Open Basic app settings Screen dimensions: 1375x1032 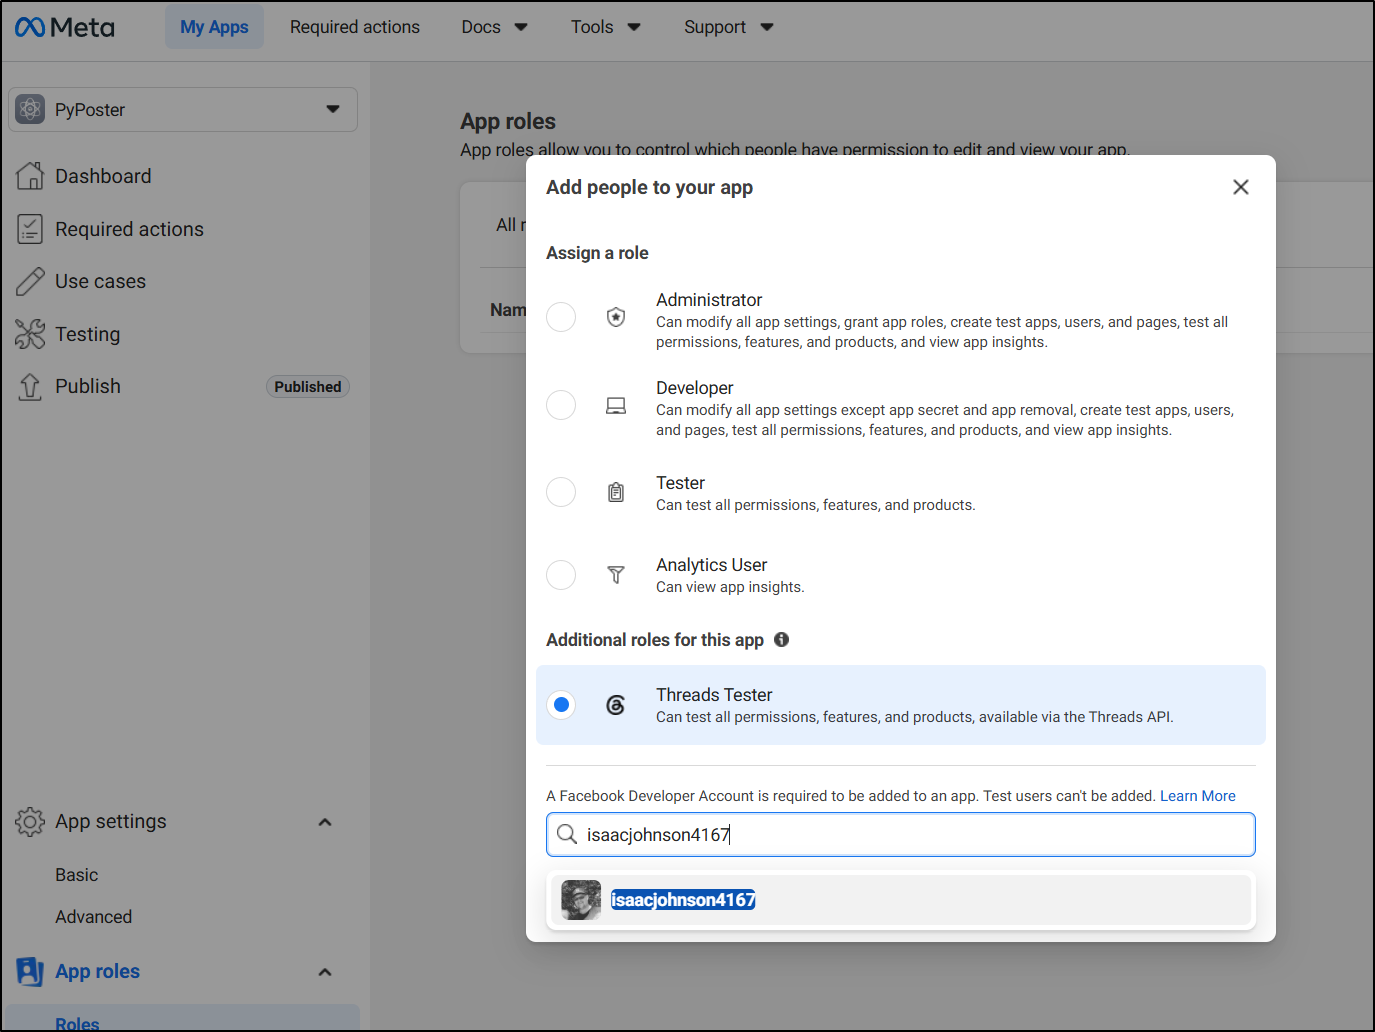[x=77, y=875]
